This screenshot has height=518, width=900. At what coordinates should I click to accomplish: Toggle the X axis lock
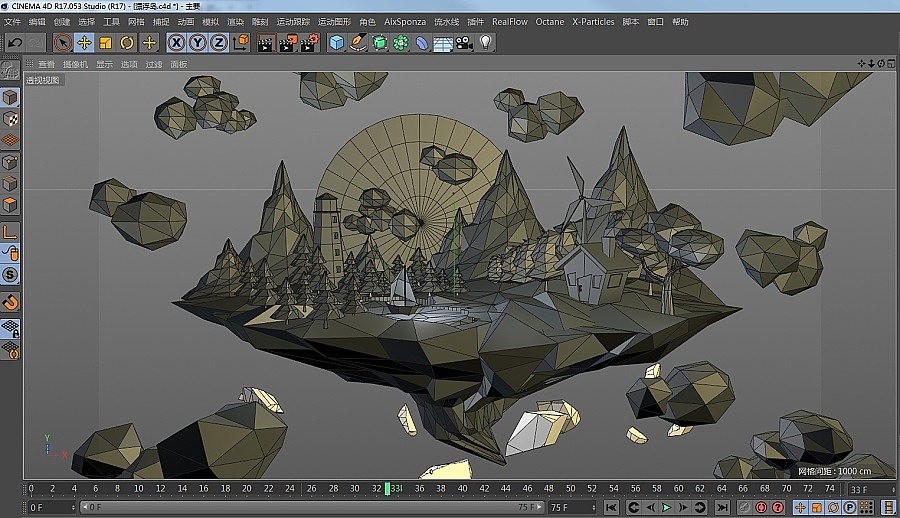[x=176, y=42]
